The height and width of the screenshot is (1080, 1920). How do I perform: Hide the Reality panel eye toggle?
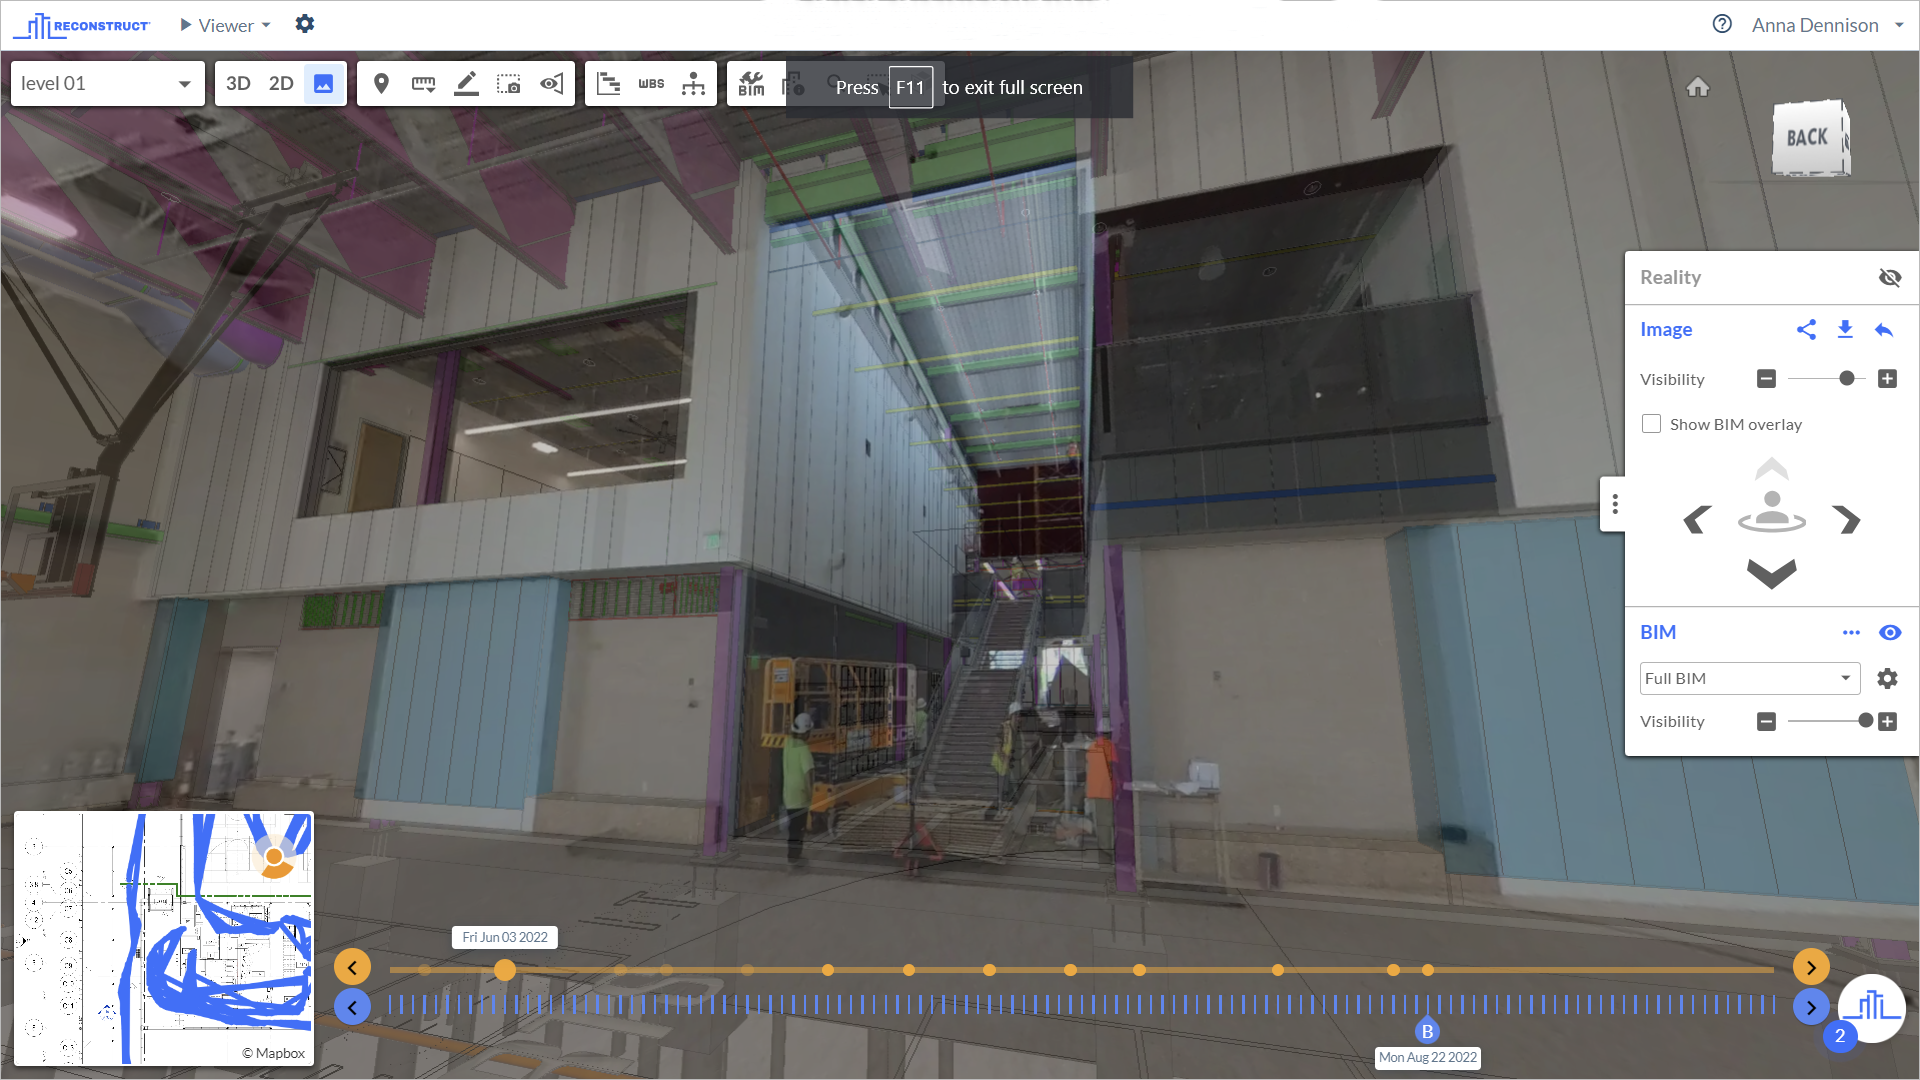point(1890,278)
